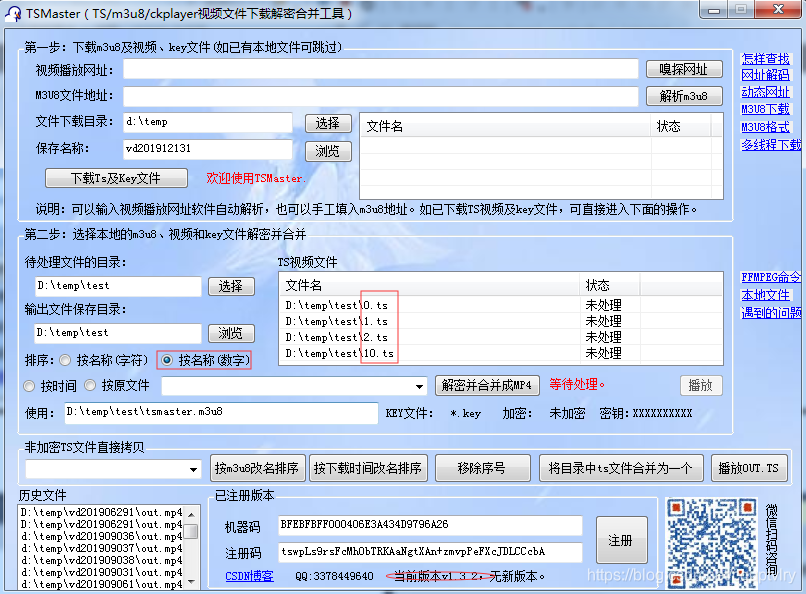Open the dropdown next to 按原文件
This screenshot has width=806, height=594.
coord(419,386)
